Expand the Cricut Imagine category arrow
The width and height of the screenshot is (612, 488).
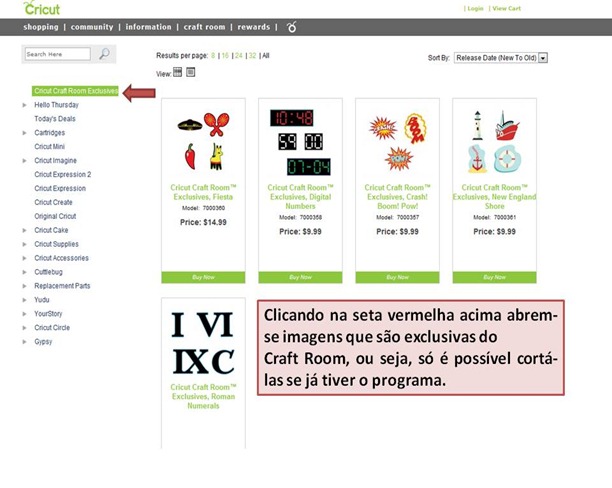(24, 160)
